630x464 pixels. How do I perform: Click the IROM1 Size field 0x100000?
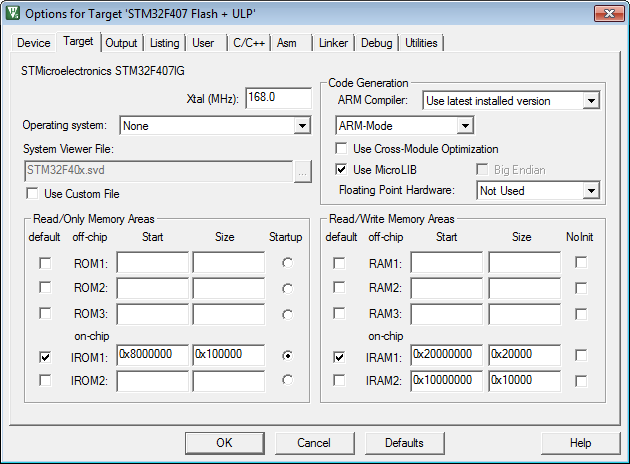point(229,355)
